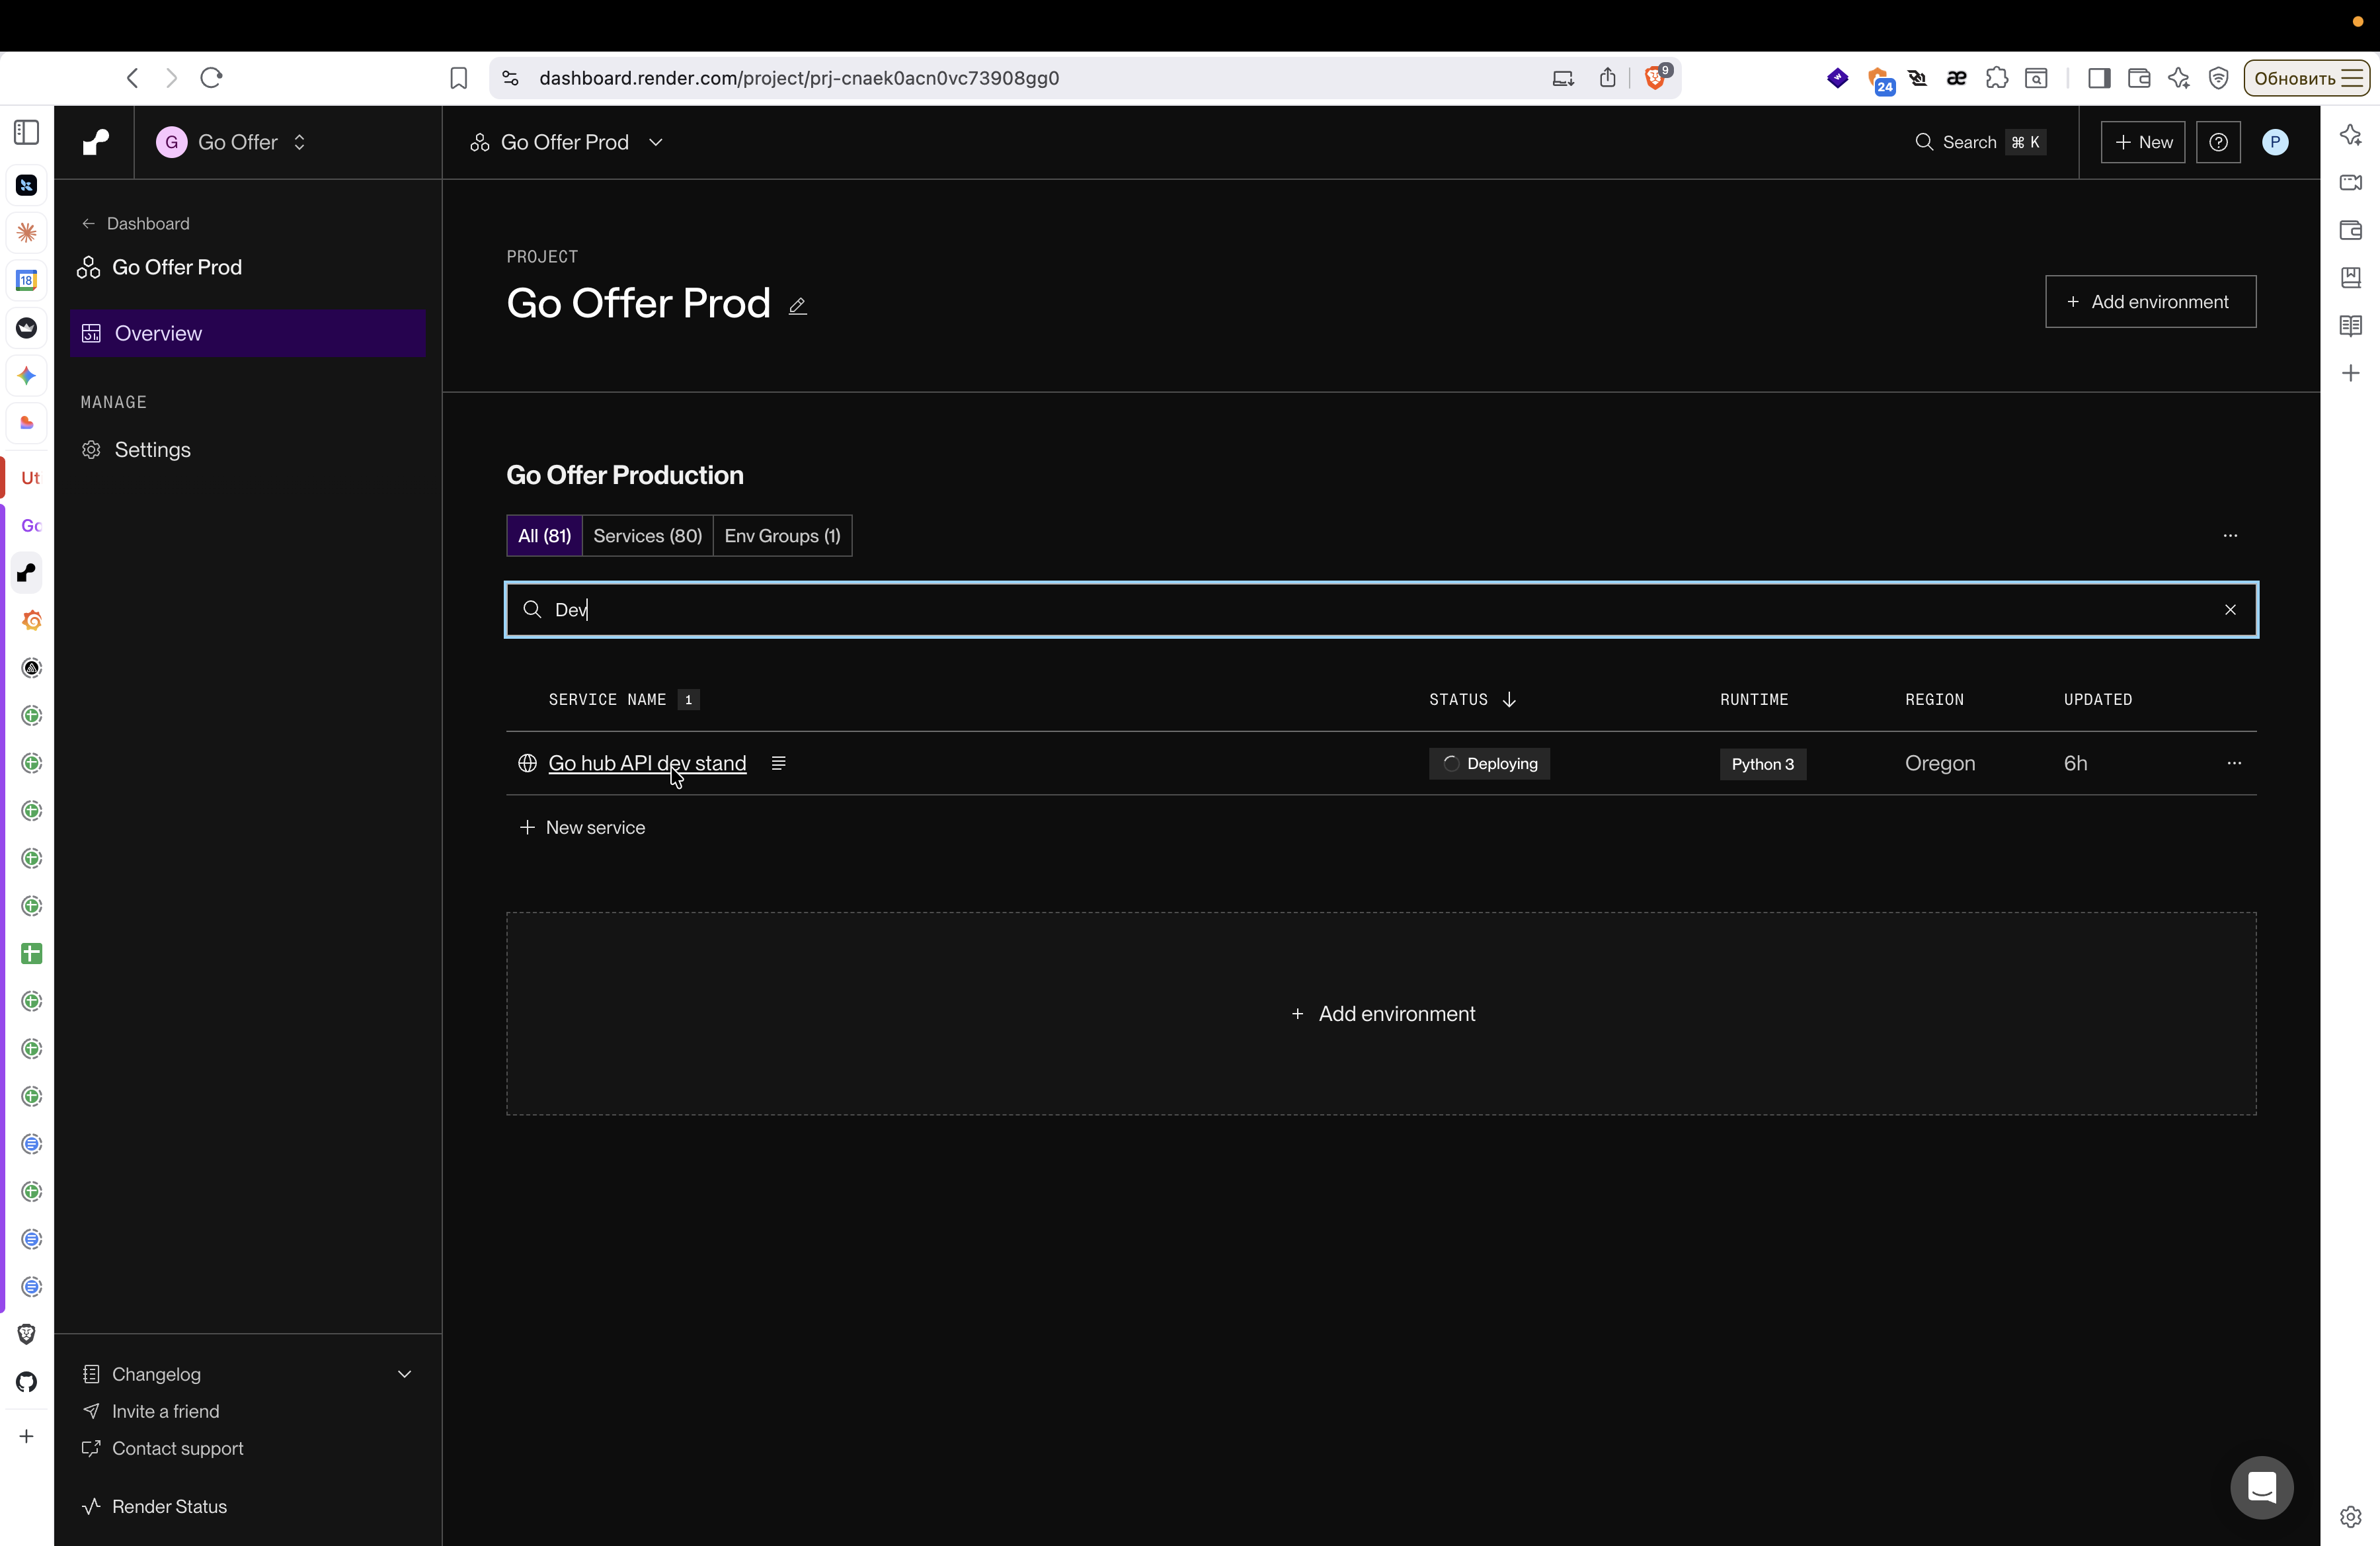Clear the search filter with X

click(x=2229, y=610)
